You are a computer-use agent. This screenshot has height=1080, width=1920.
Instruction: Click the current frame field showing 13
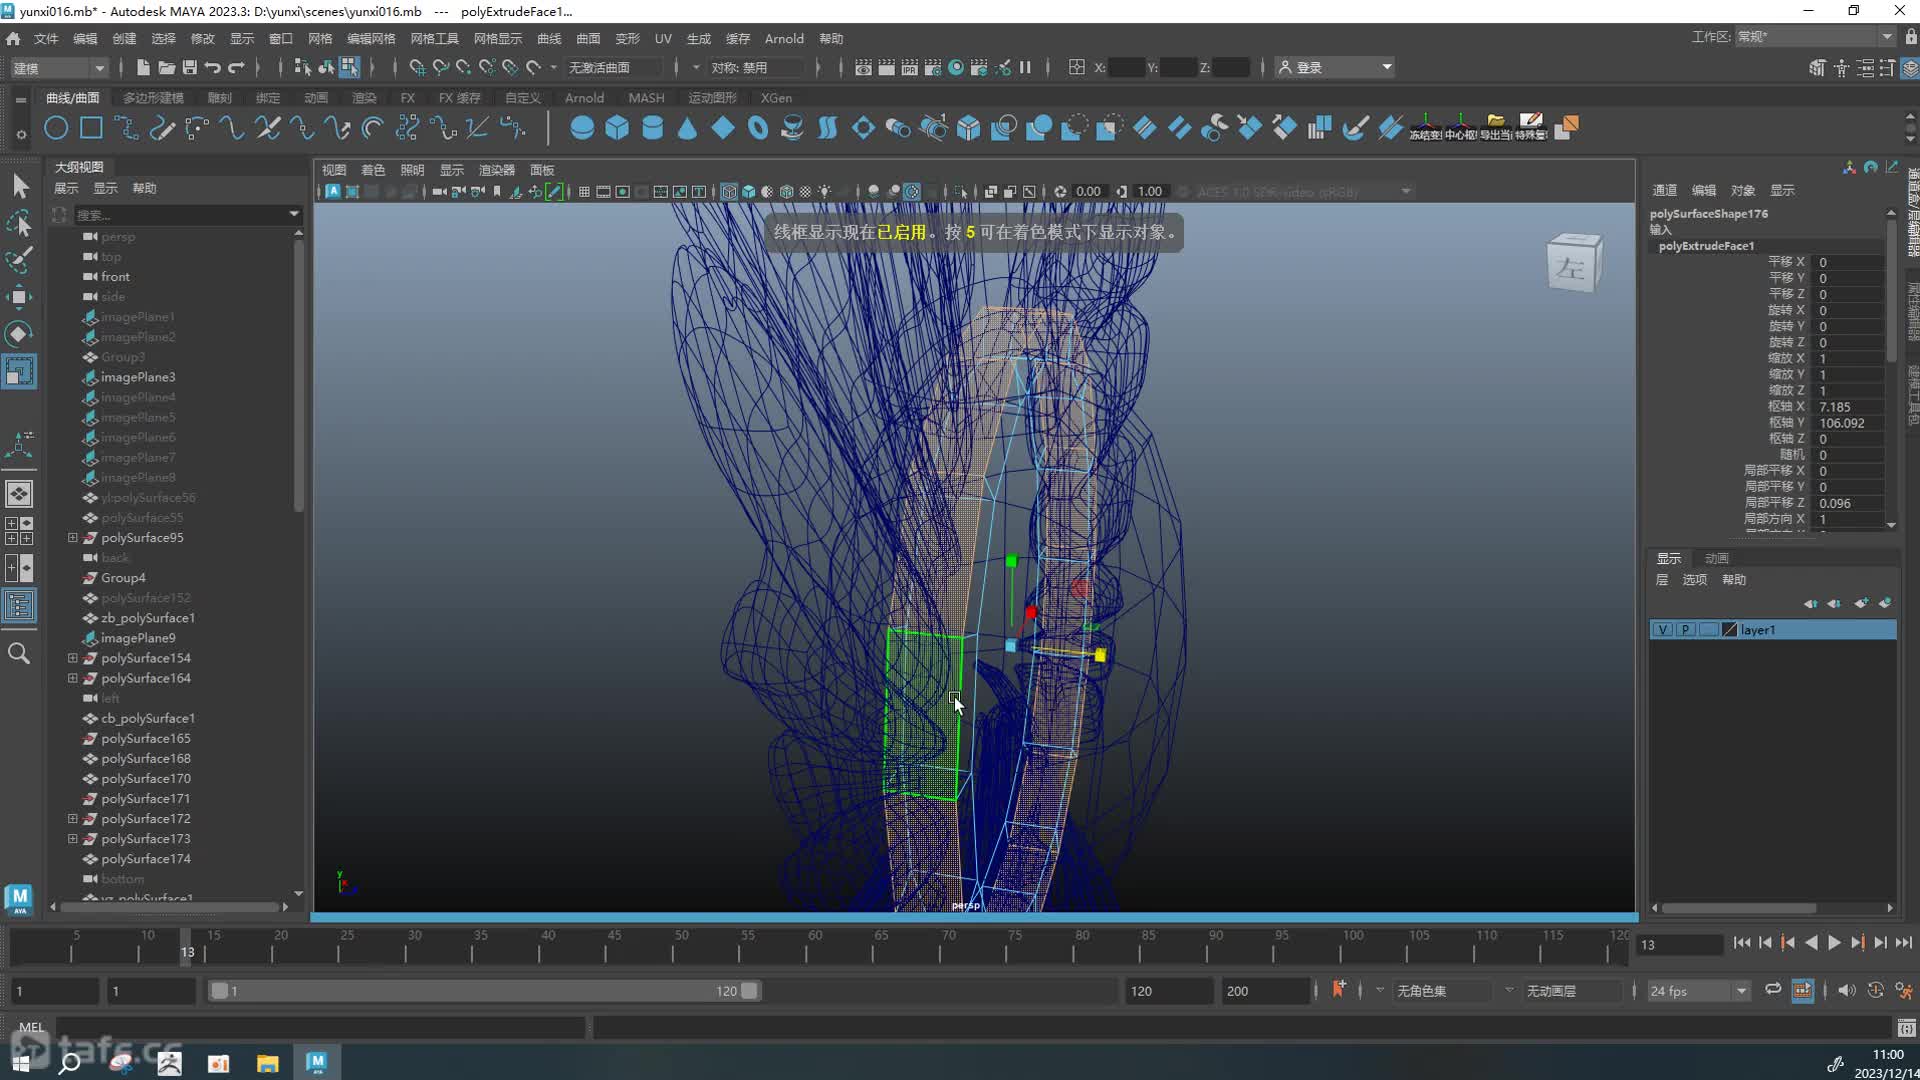1680,944
